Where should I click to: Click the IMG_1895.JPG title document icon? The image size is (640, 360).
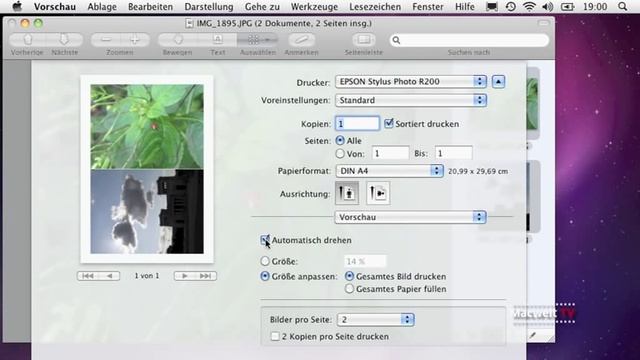(x=189, y=24)
